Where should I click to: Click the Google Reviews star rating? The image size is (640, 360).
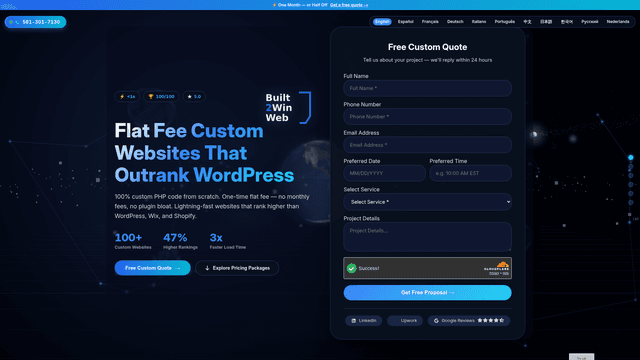click(x=491, y=320)
